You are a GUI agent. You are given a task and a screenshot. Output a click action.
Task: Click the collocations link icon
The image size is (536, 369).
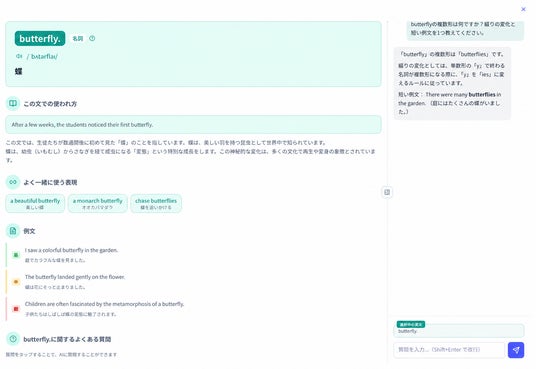[13, 182]
